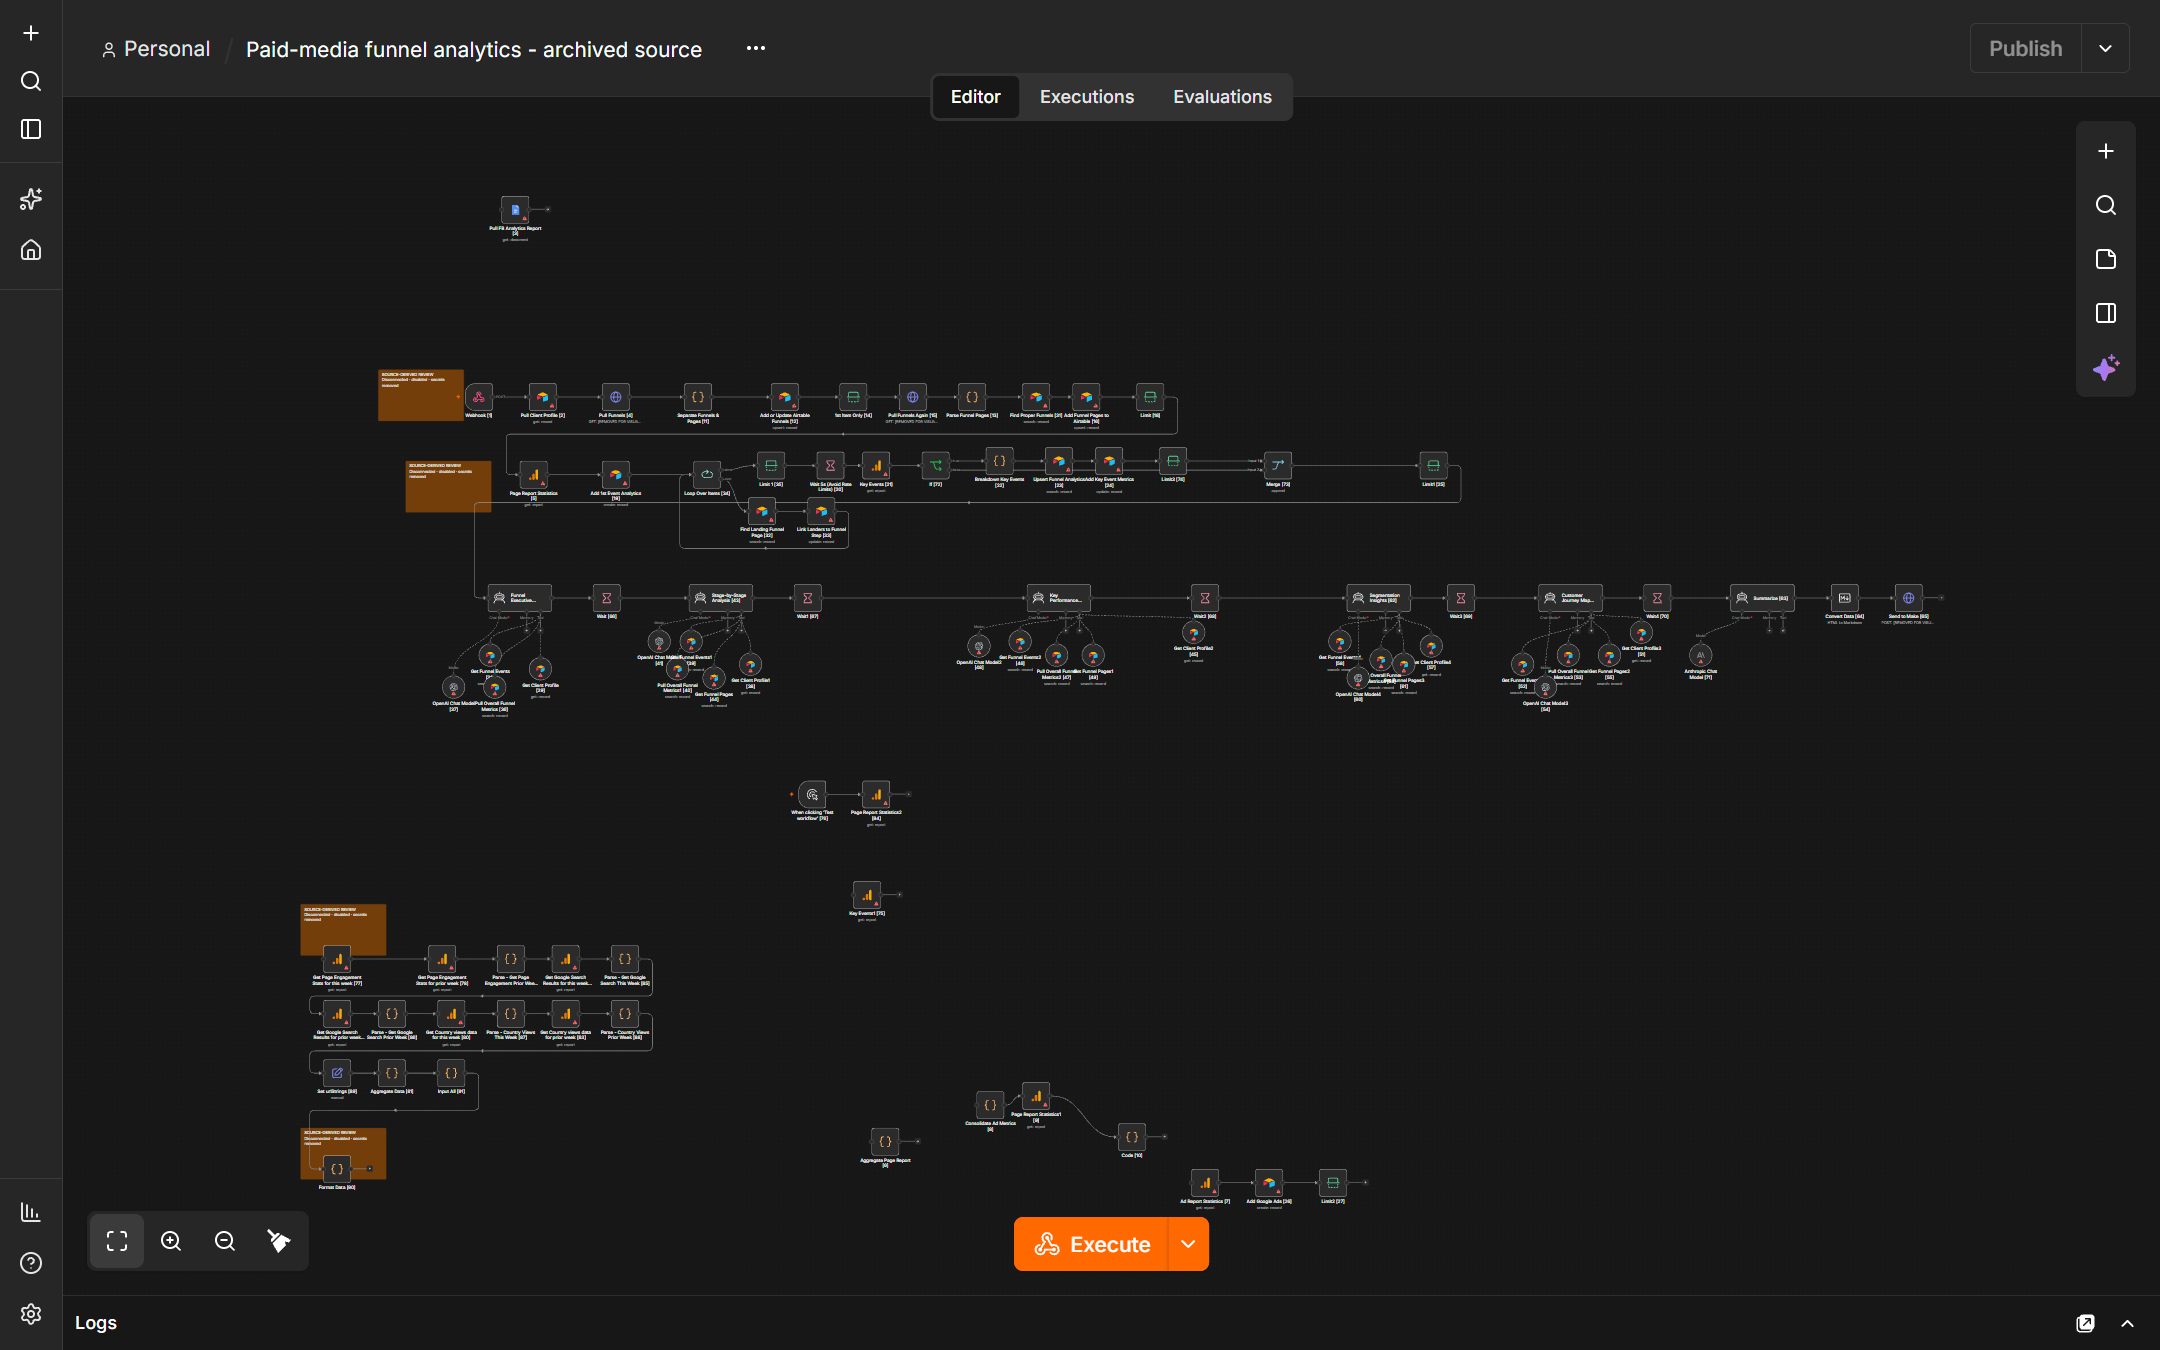Open the Key Events1 analytics node
The width and height of the screenshot is (2160, 1350).
pyautogui.click(x=867, y=895)
